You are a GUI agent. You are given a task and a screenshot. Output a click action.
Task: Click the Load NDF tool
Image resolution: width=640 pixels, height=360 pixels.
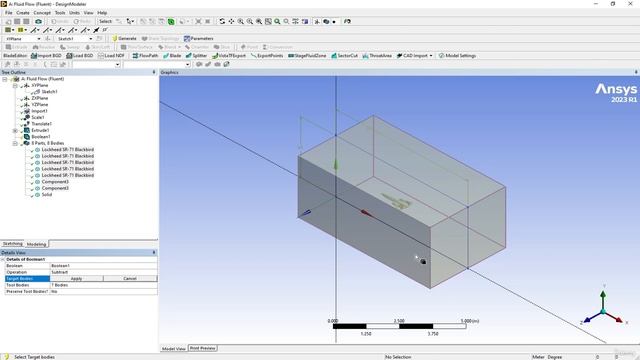tap(111, 56)
